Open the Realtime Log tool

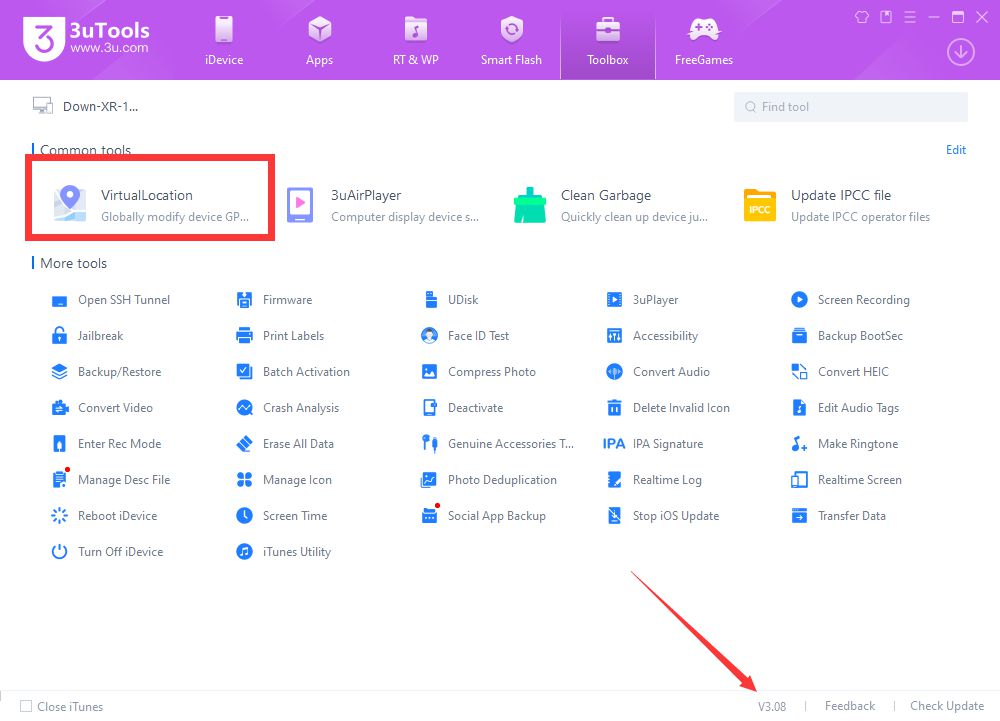pos(654,480)
